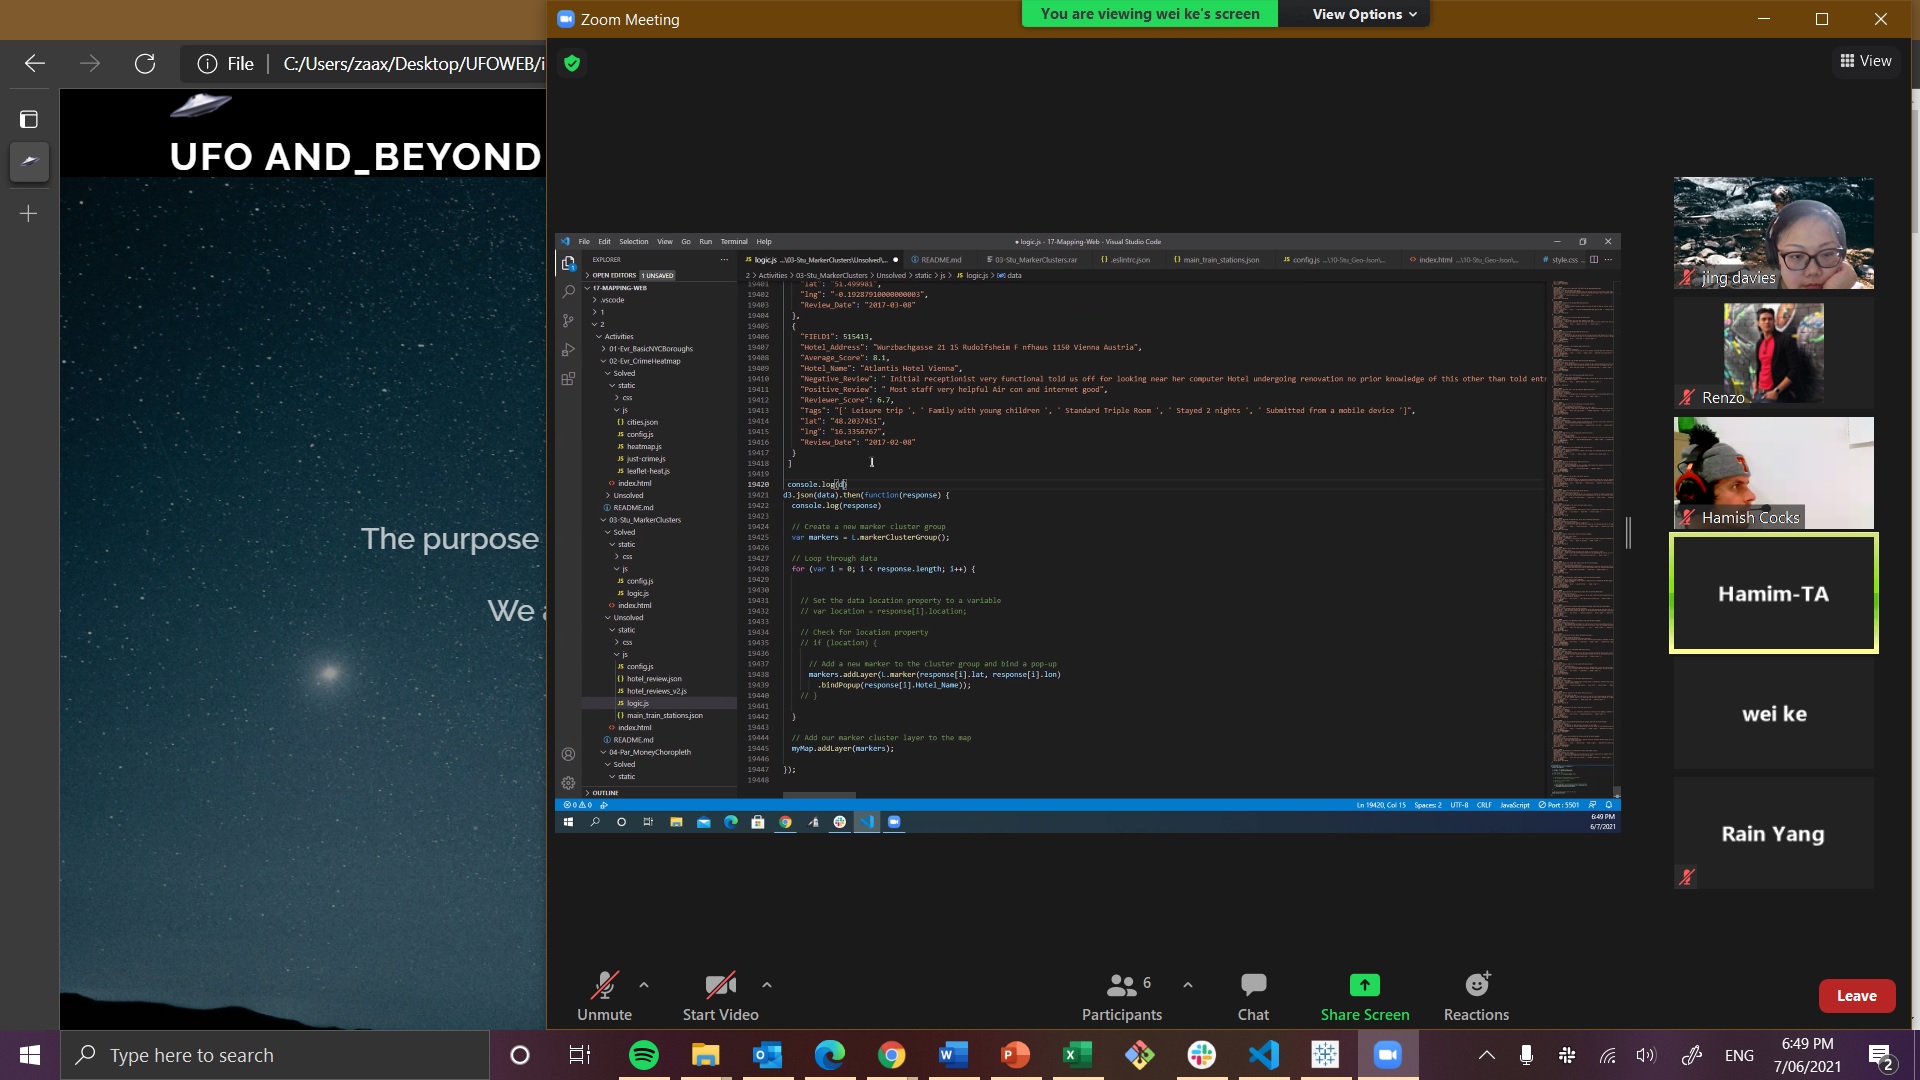Open the View Options dropdown
1920x1080 pixels.
pos(1364,14)
